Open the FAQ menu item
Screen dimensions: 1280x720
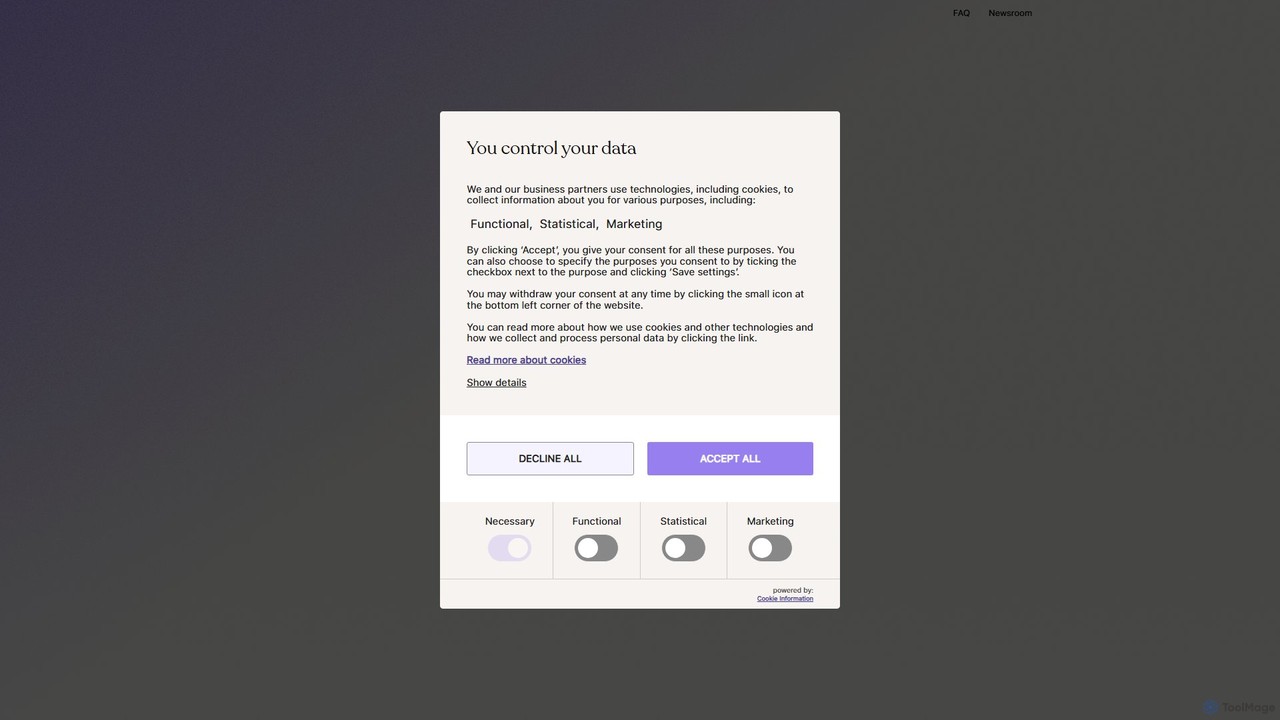pyautogui.click(x=961, y=13)
